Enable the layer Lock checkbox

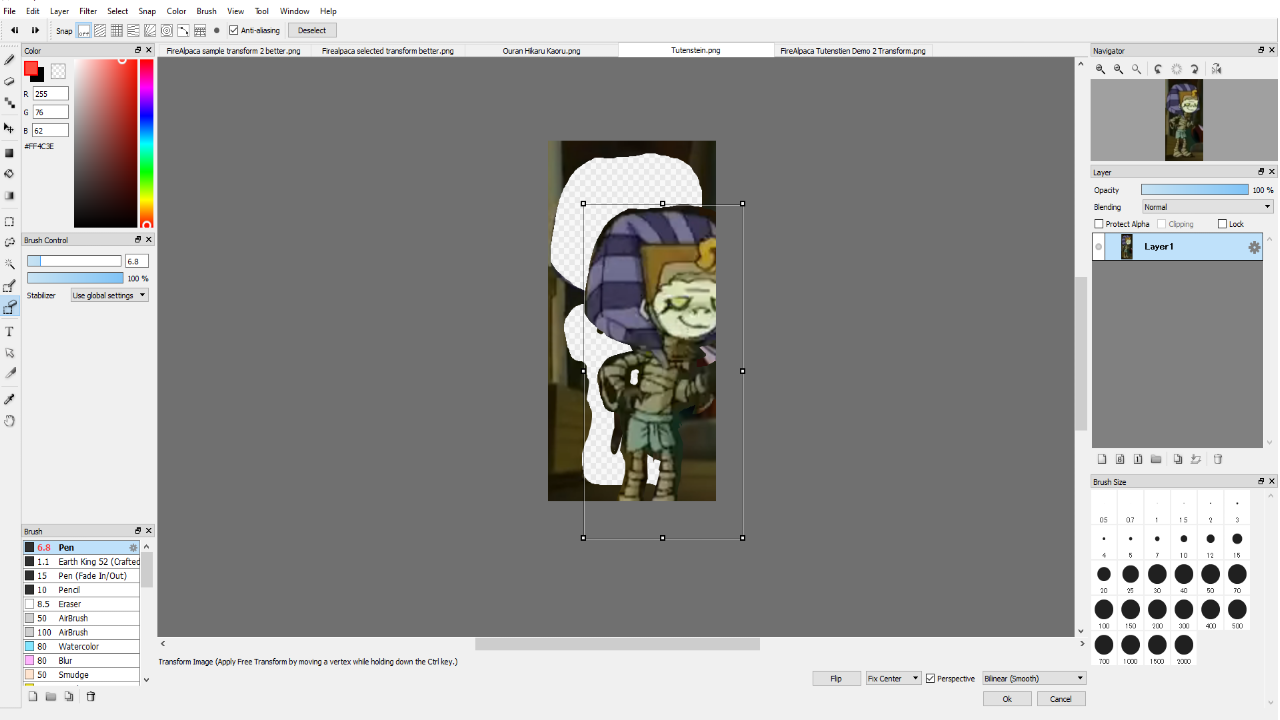pos(1222,224)
